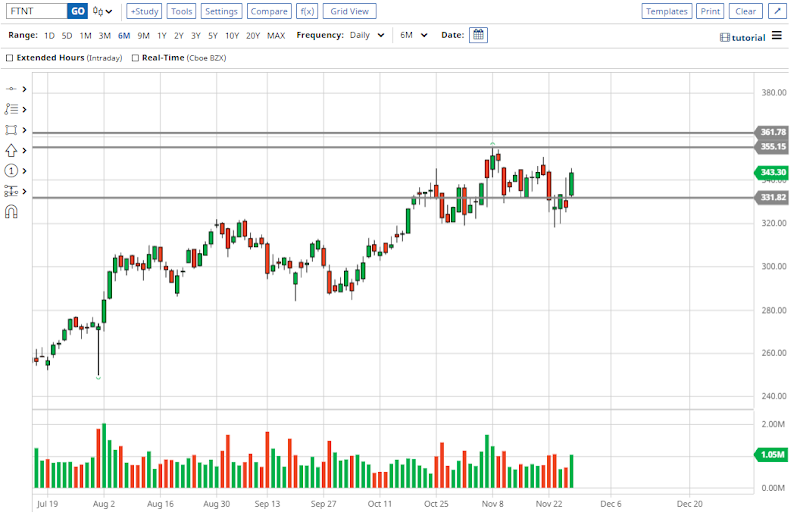Click the expand chart arrow icon
The image size is (800, 528).
[x=777, y=11]
